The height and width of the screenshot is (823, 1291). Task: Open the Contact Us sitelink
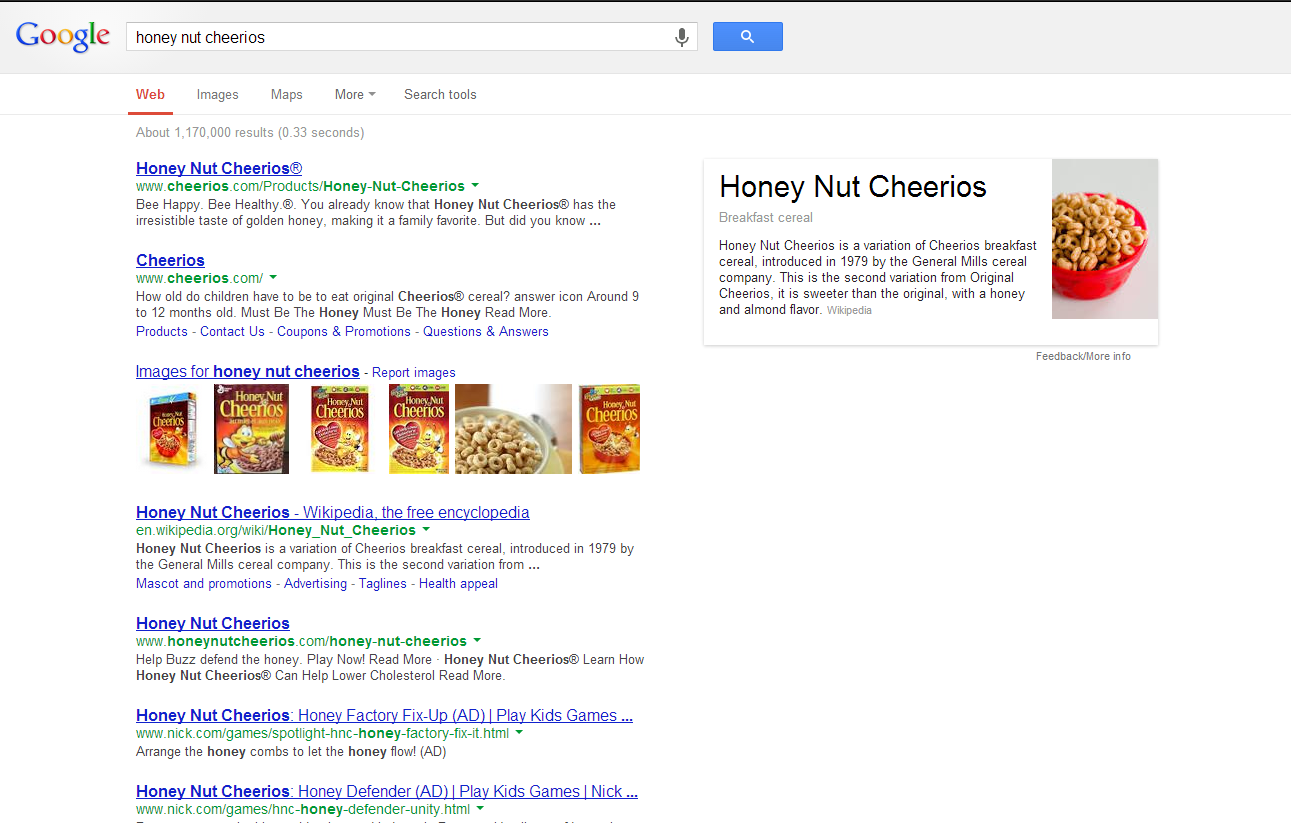pyautogui.click(x=232, y=332)
